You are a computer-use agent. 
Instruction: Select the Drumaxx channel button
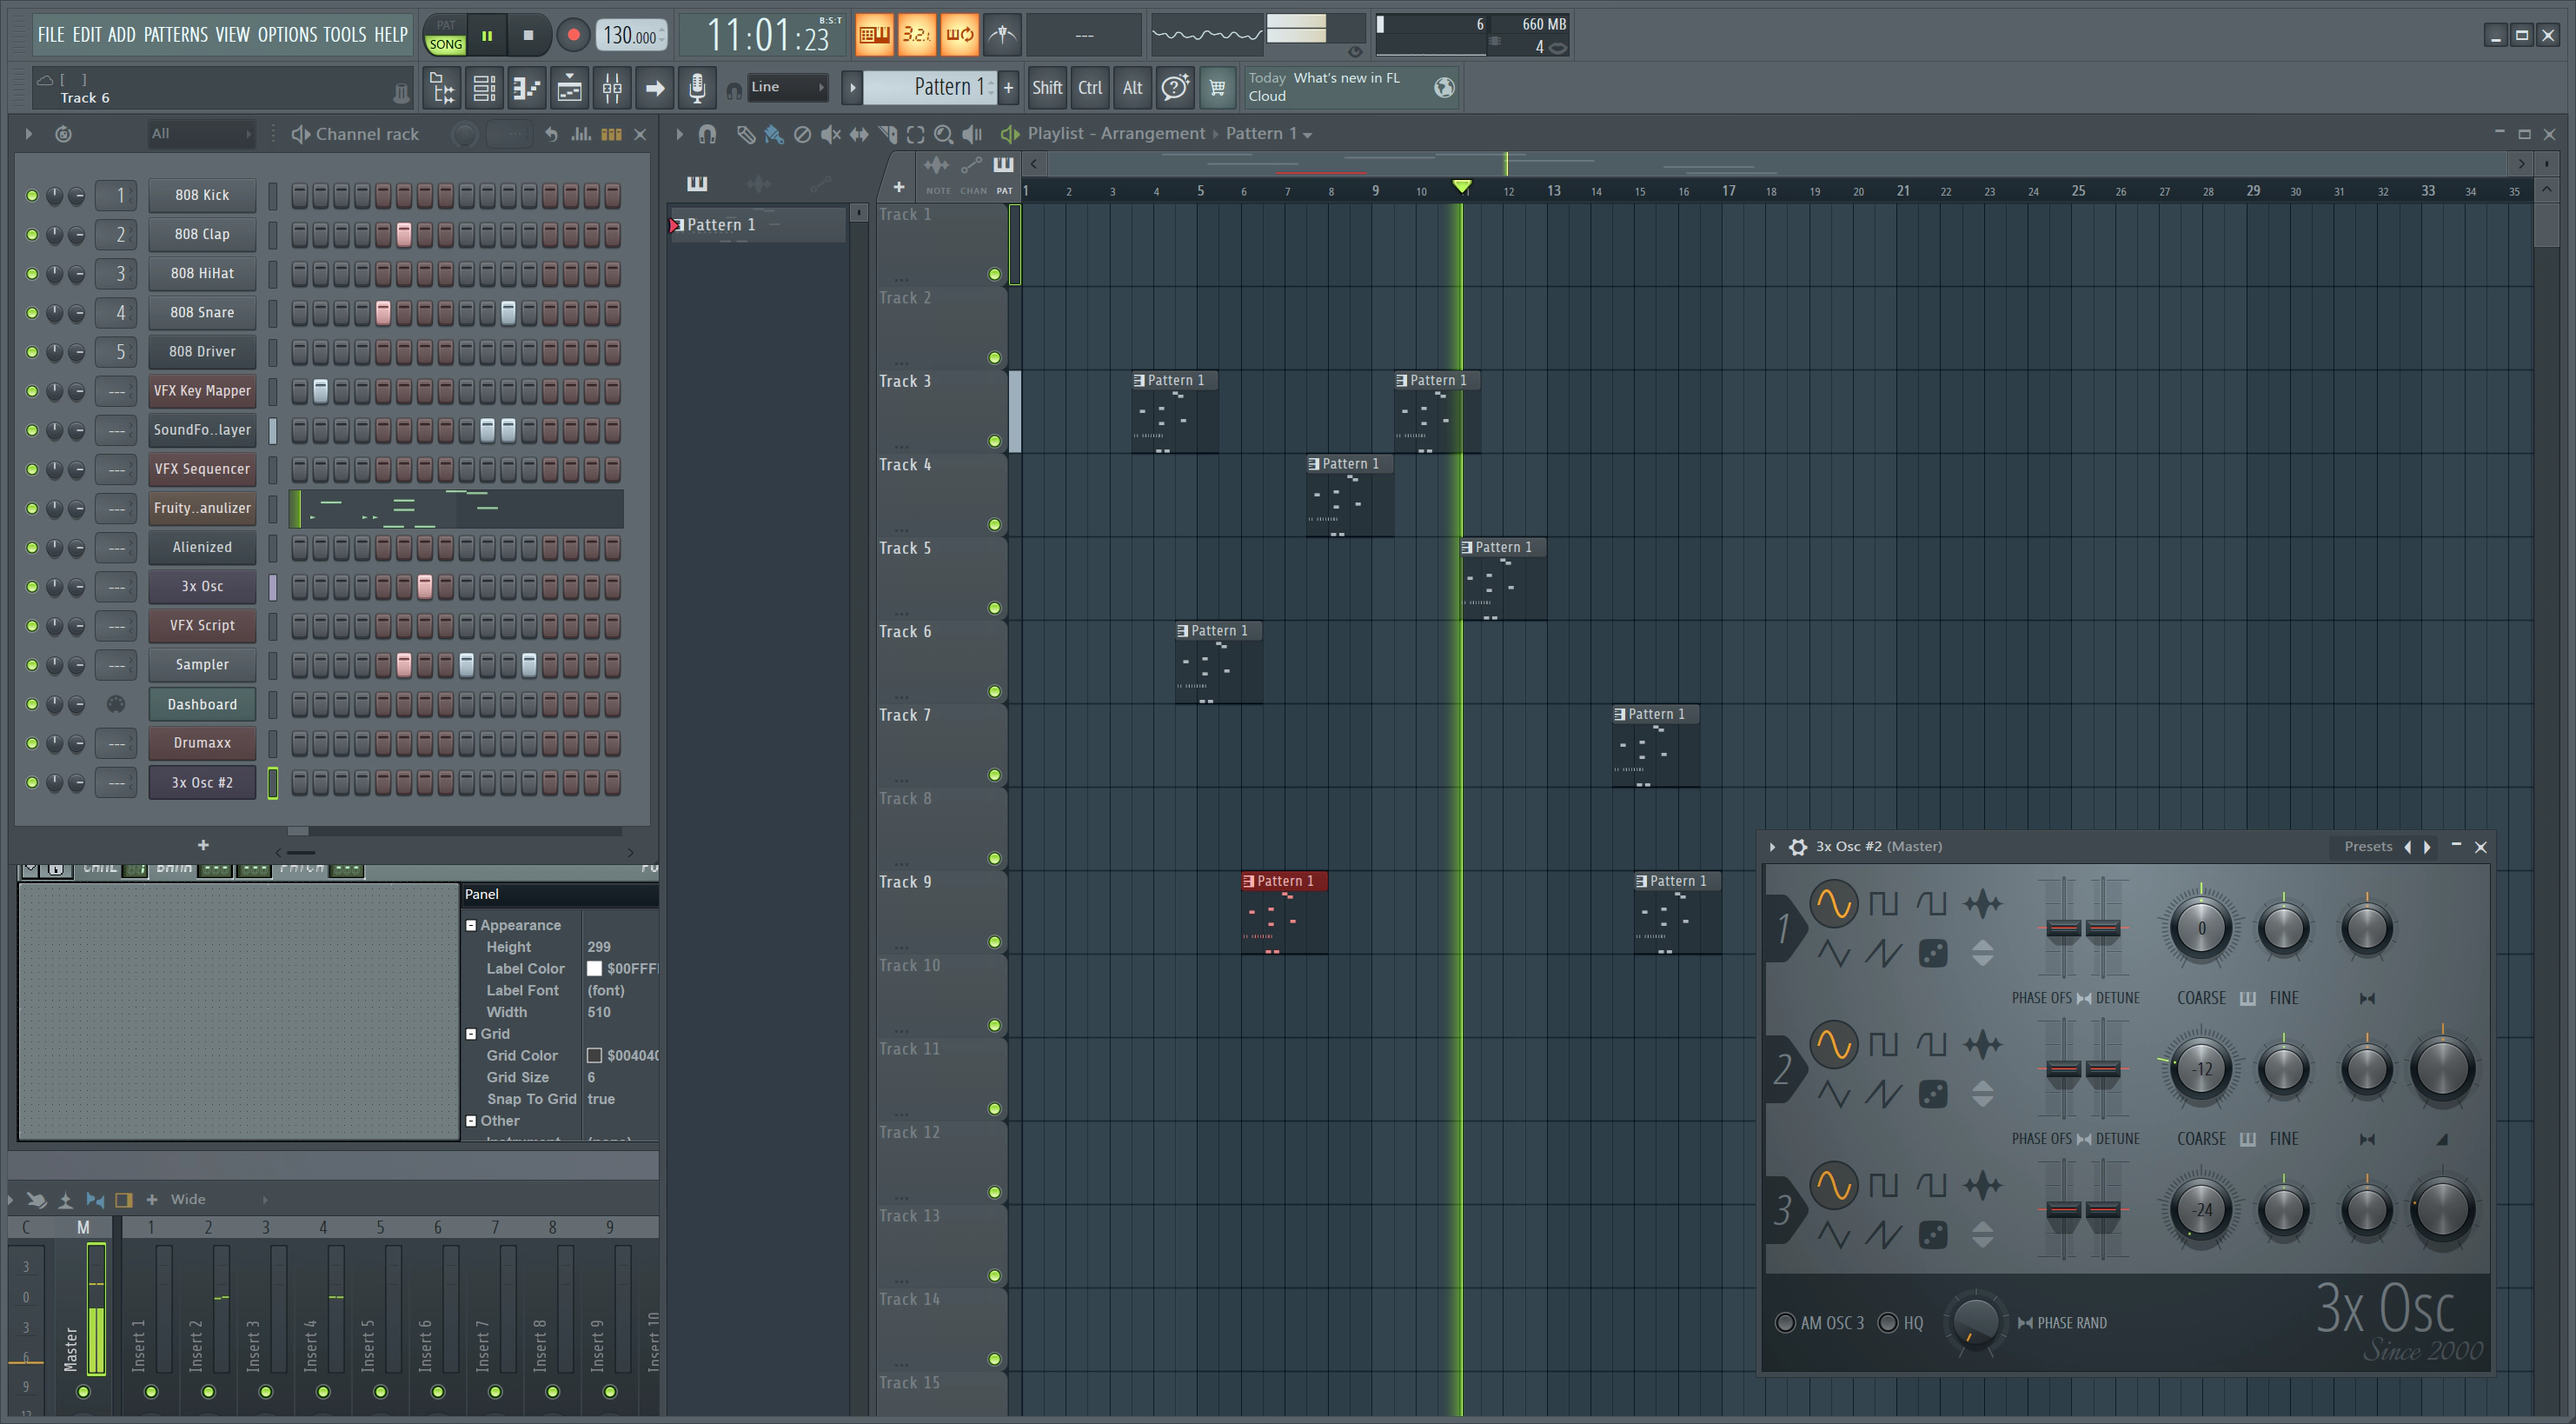tap(202, 743)
